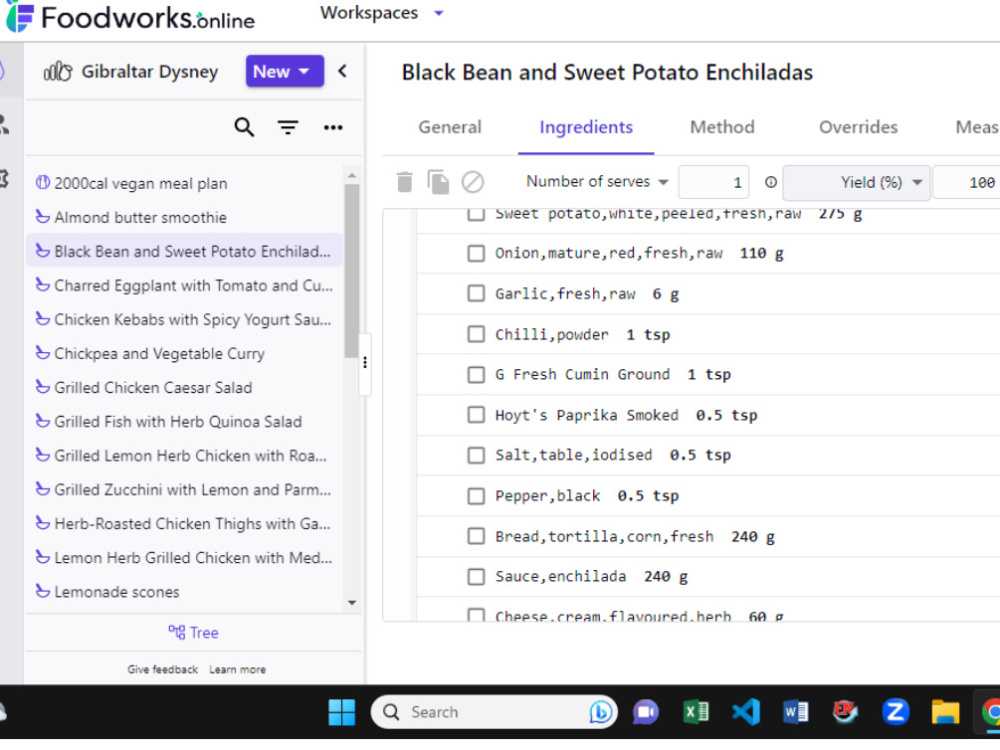Open the Yield (%) dropdown

point(857,182)
